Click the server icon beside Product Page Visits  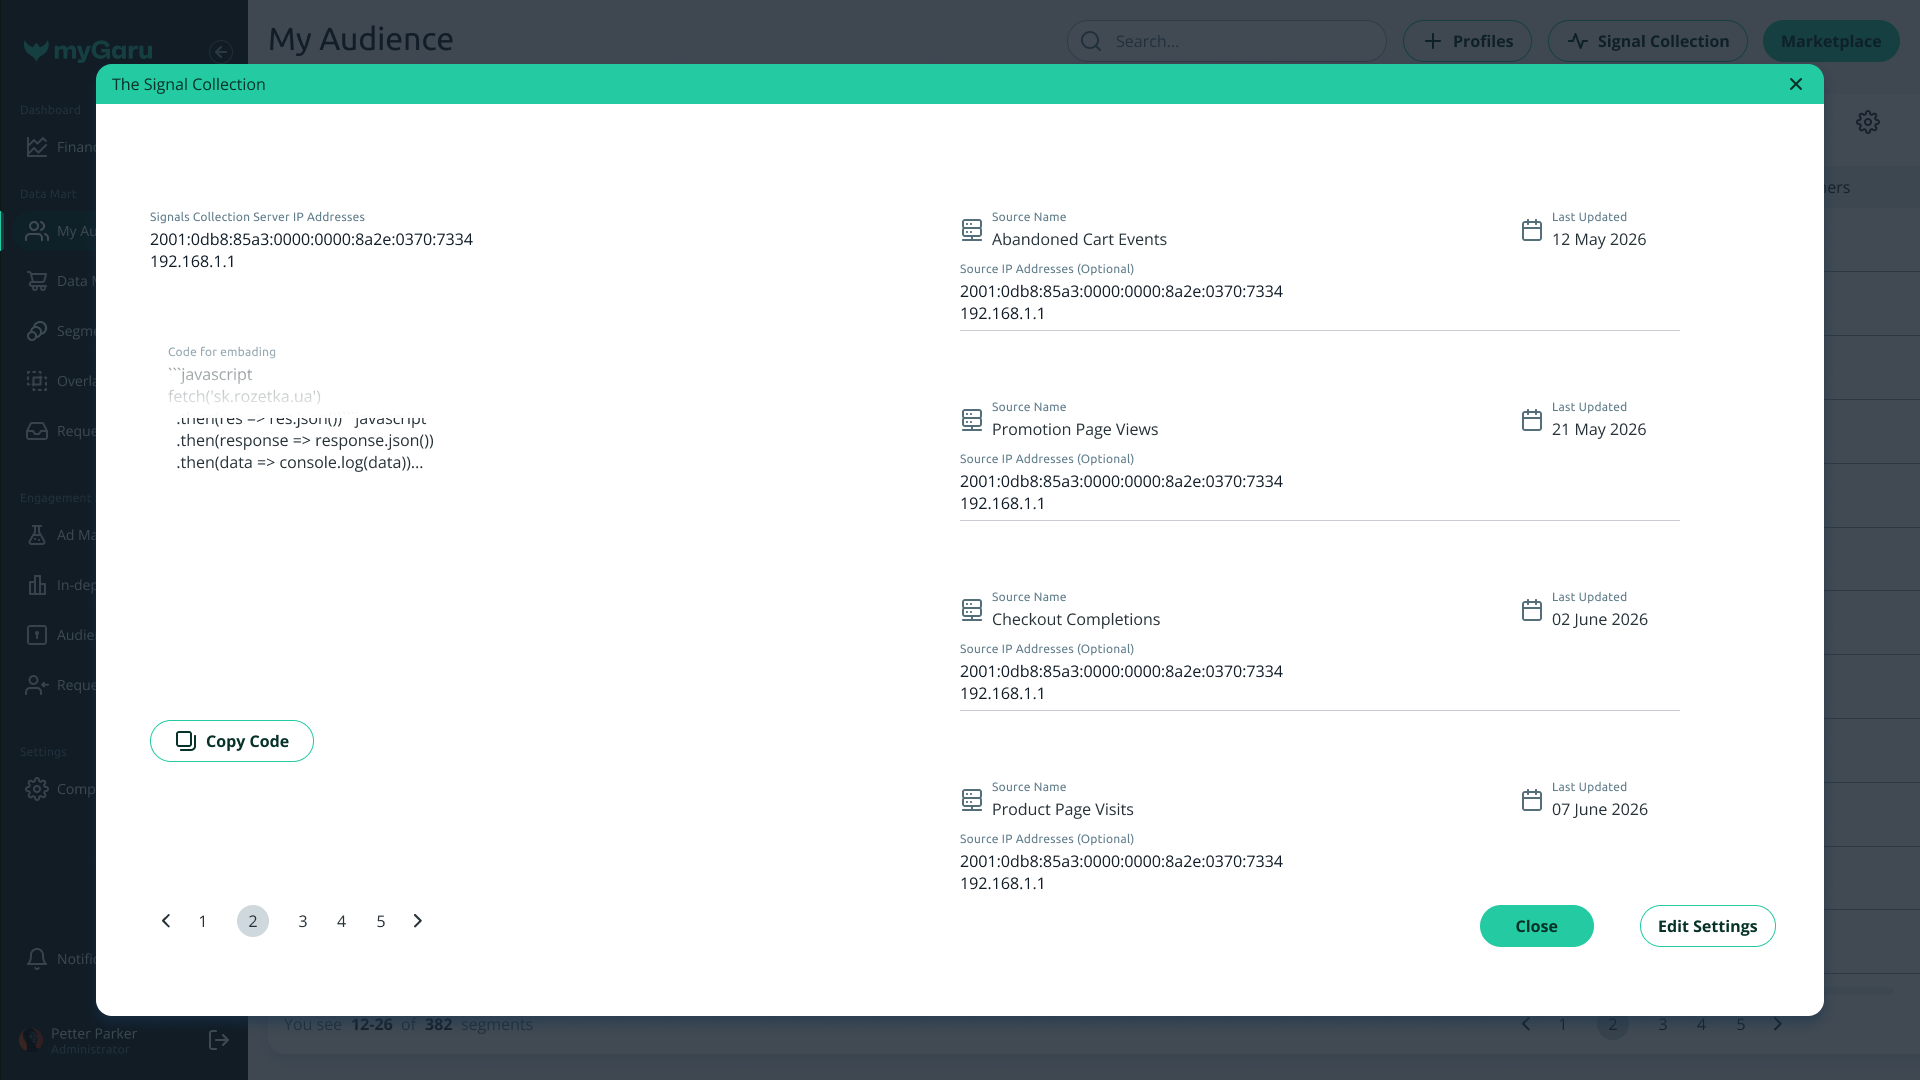click(972, 800)
